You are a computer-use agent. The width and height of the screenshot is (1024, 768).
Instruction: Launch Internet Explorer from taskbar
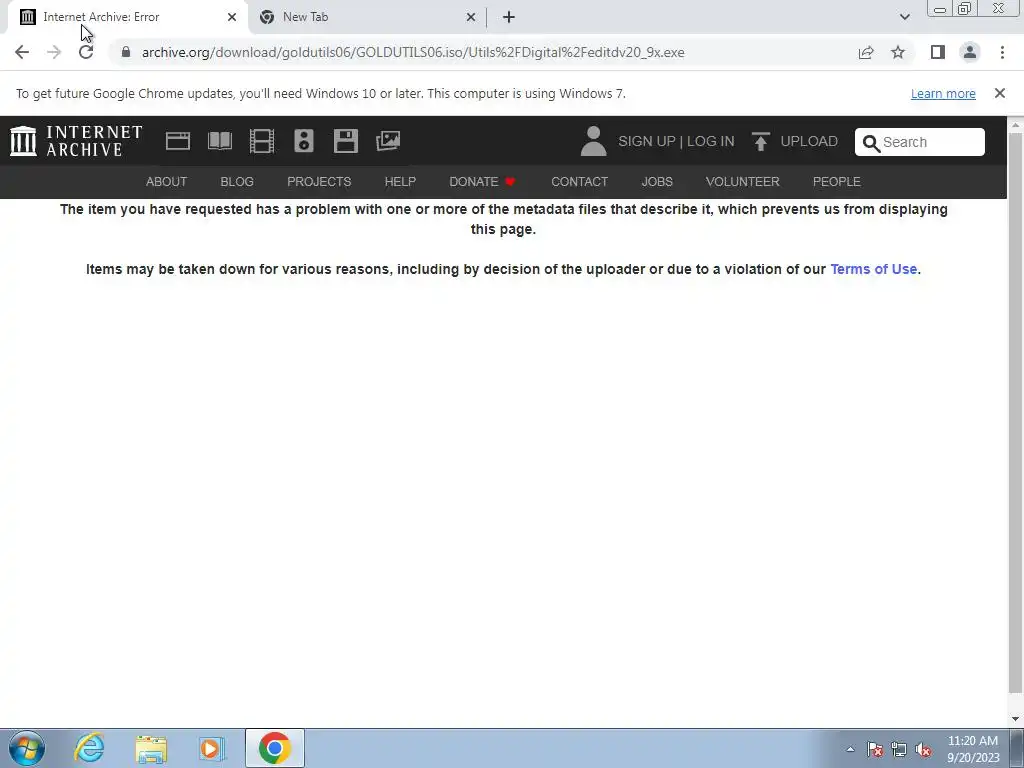tap(89, 748)
